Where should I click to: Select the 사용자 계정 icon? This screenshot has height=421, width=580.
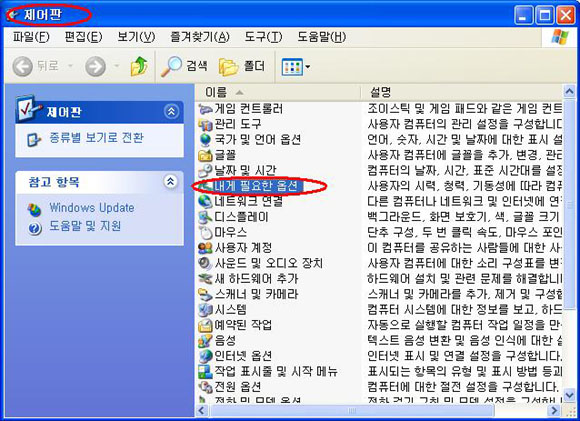pyautogui.click(x=205, y=248)
